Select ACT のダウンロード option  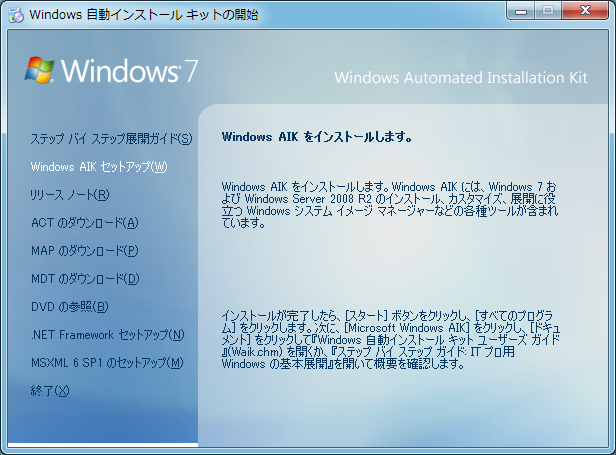coord(84,222)
